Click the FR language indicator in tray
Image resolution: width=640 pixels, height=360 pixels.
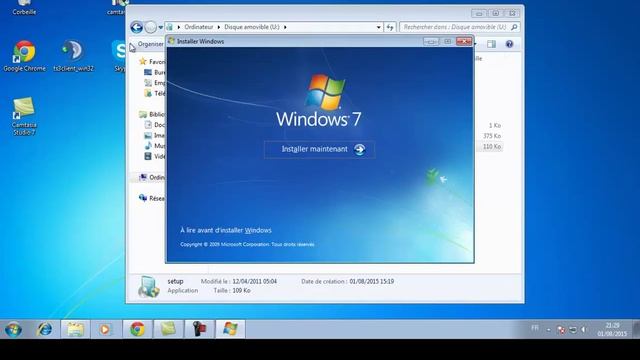(x=535, y=328)
